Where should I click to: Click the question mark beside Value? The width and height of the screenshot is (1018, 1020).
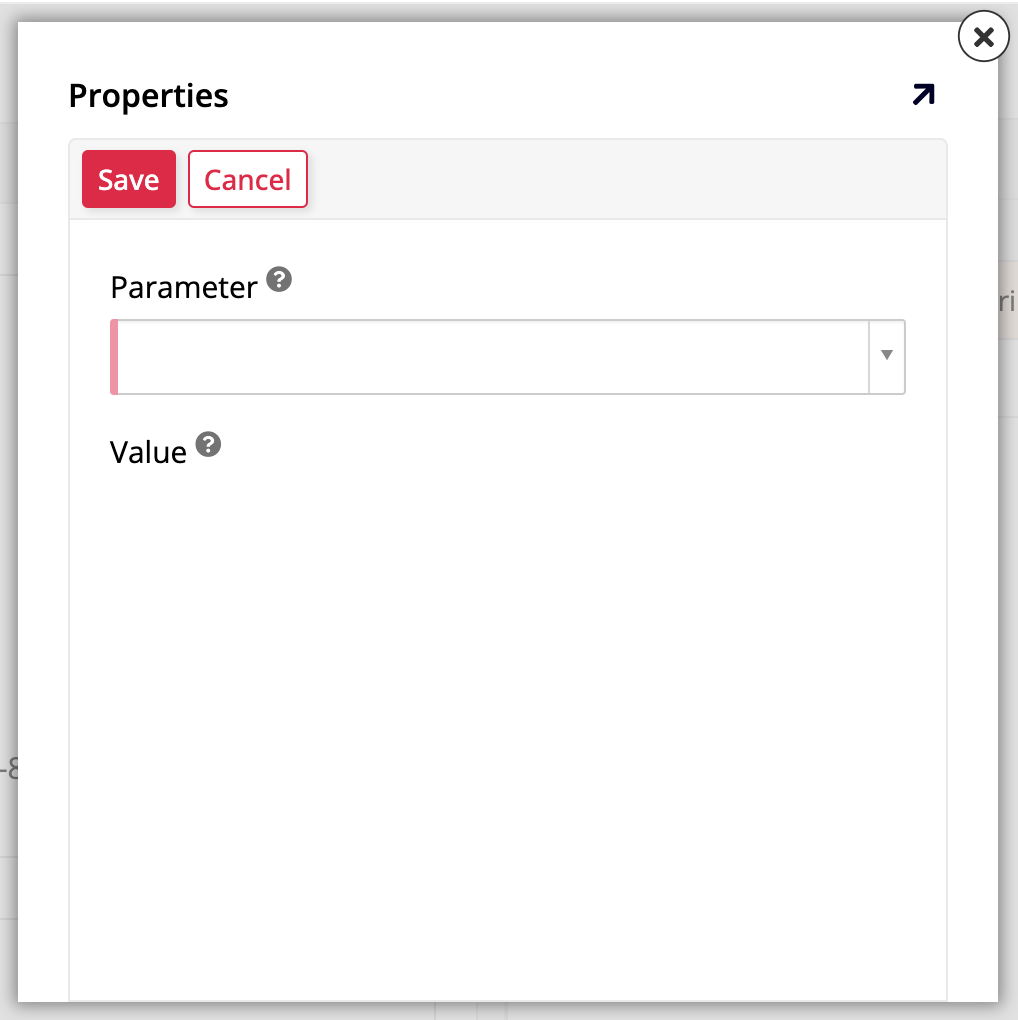(x=208, y=445)
